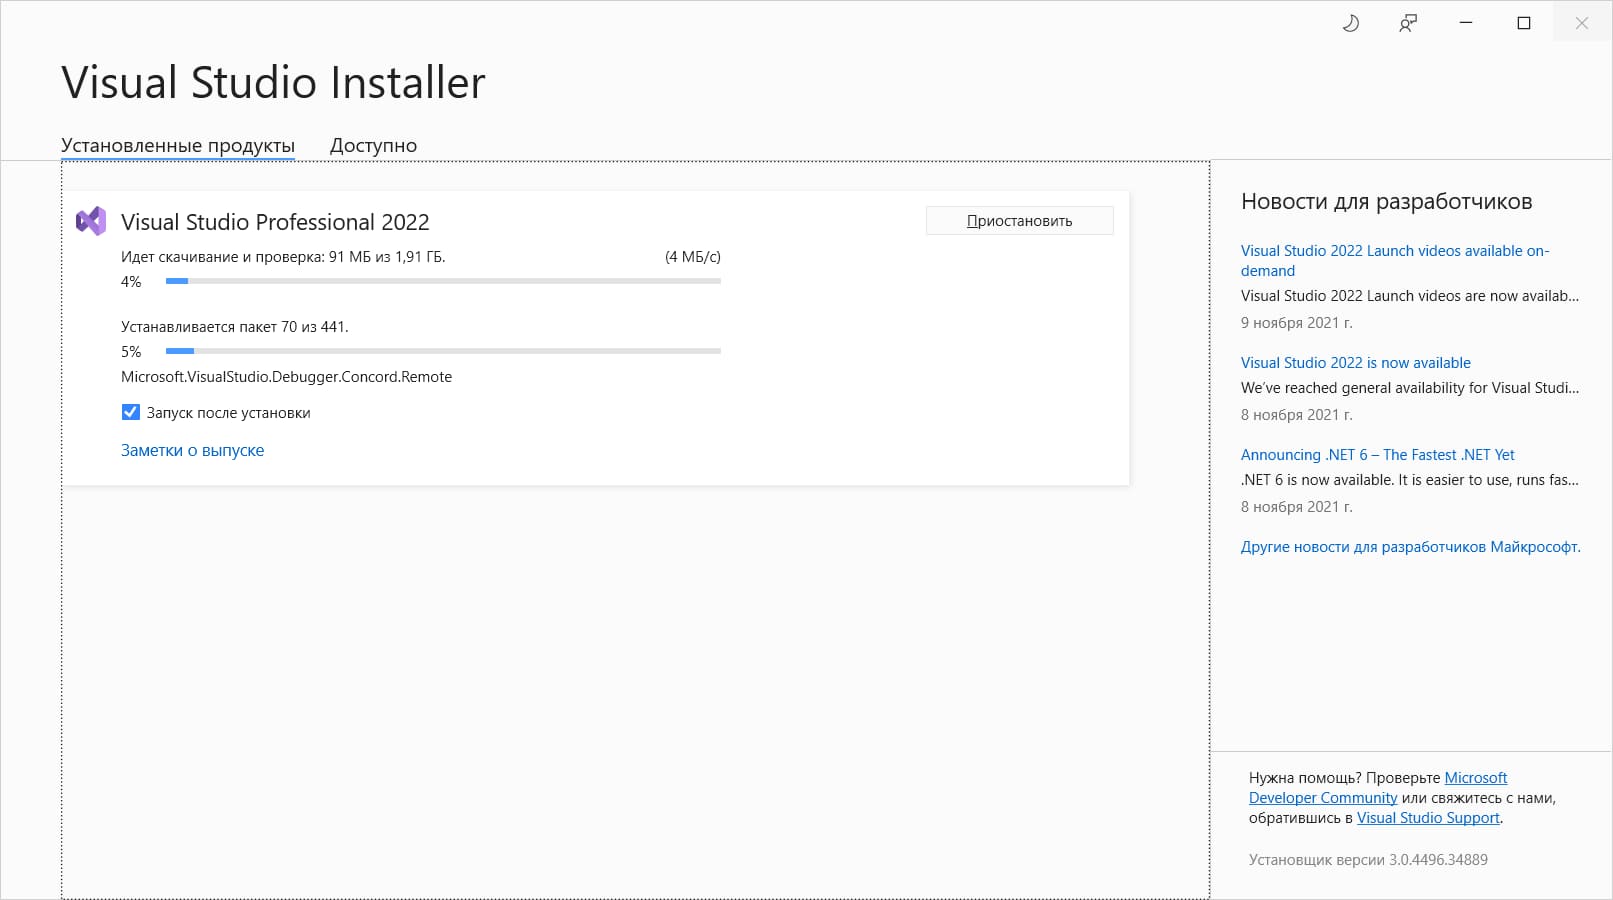Open 'Заметки о выпуске' link
This screenshot has height=900, width=1613.
pos(192,450)
